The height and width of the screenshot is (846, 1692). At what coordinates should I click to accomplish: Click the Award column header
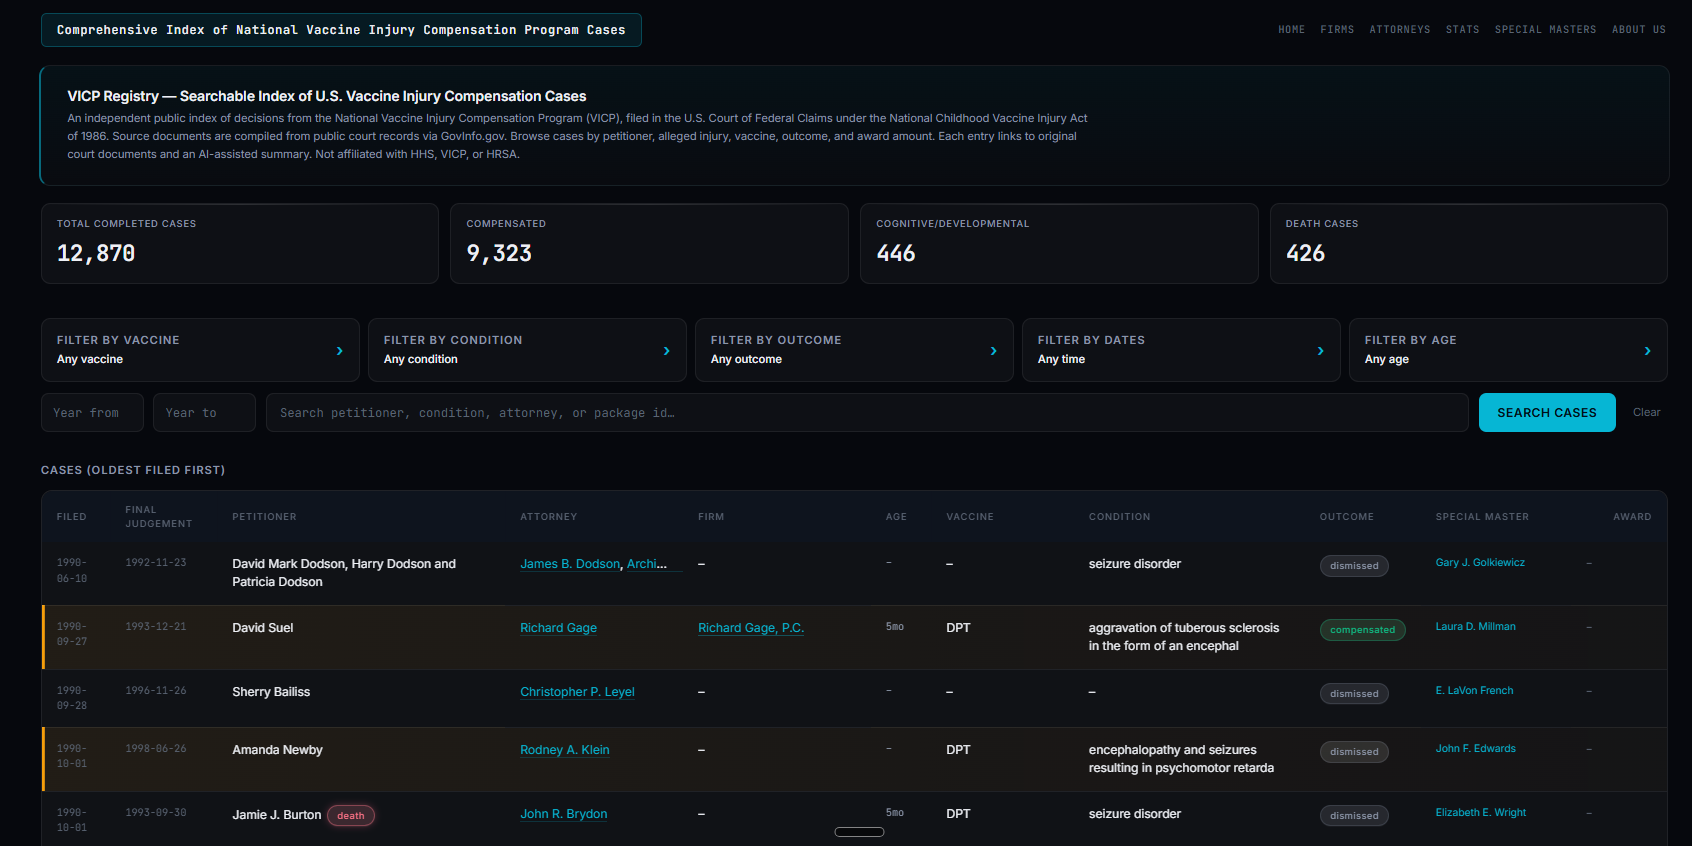coord(1632,517)
